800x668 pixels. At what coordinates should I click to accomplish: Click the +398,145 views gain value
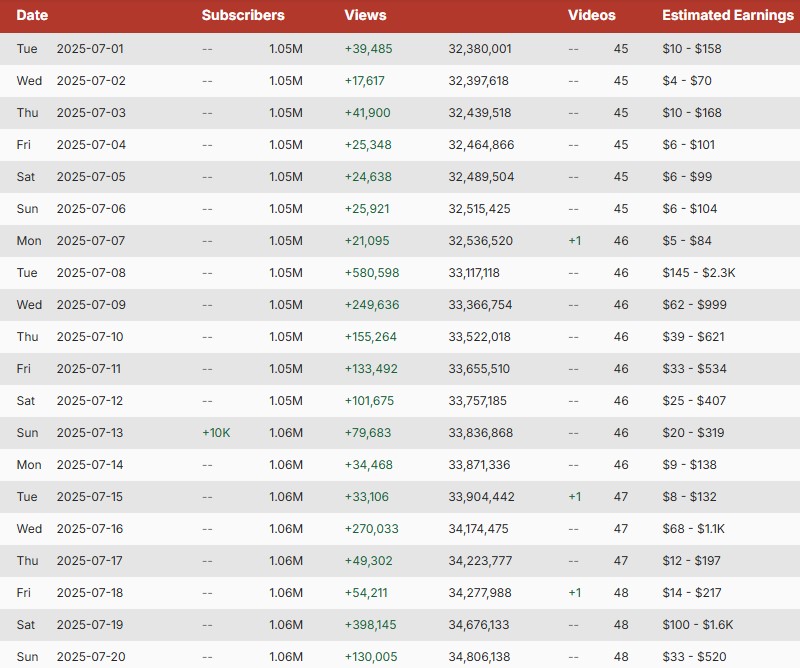click(372, 625)
